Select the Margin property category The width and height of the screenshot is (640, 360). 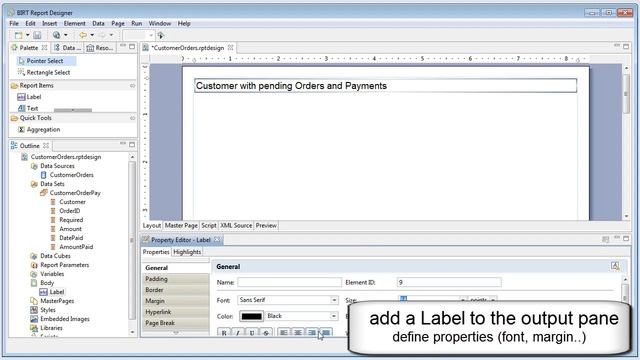[x=176, y=301]
